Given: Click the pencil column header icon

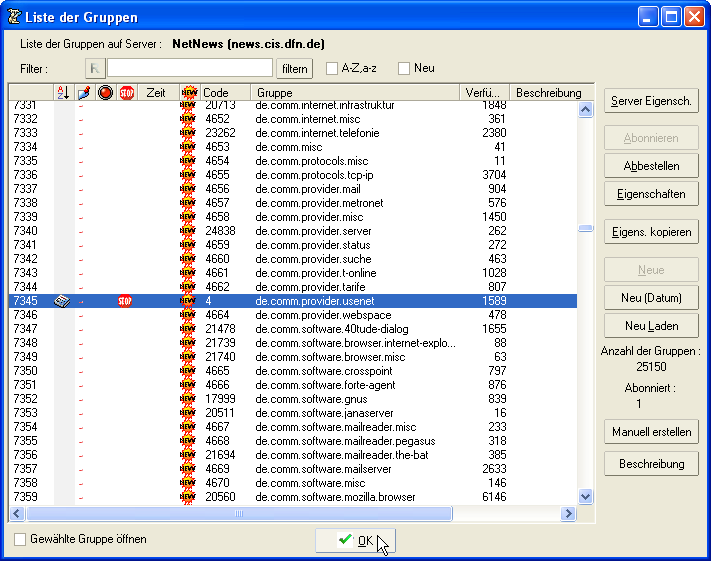Looking at the screenshot, I should [84, 93].
